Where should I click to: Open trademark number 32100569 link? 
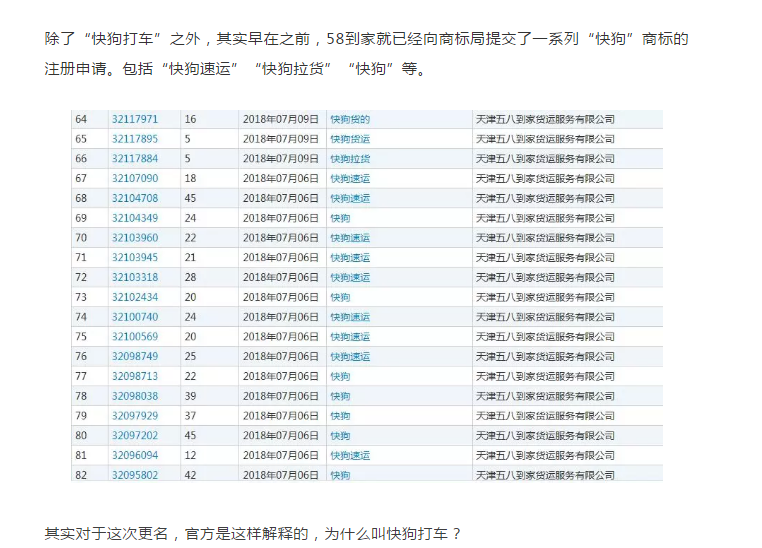point(135,337)
